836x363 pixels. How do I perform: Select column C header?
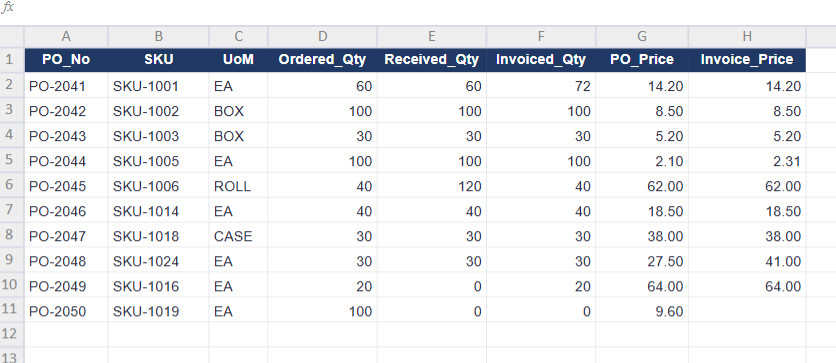(238, 36)
